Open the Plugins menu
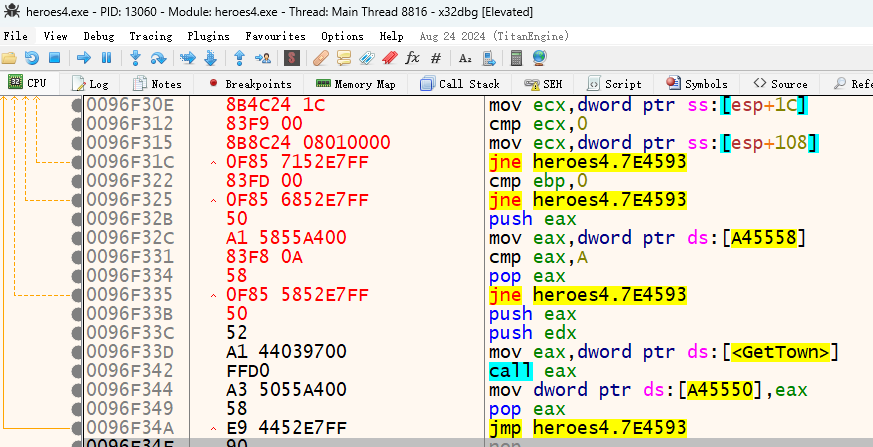Screen dimensions: 873x447 point(208,36)
